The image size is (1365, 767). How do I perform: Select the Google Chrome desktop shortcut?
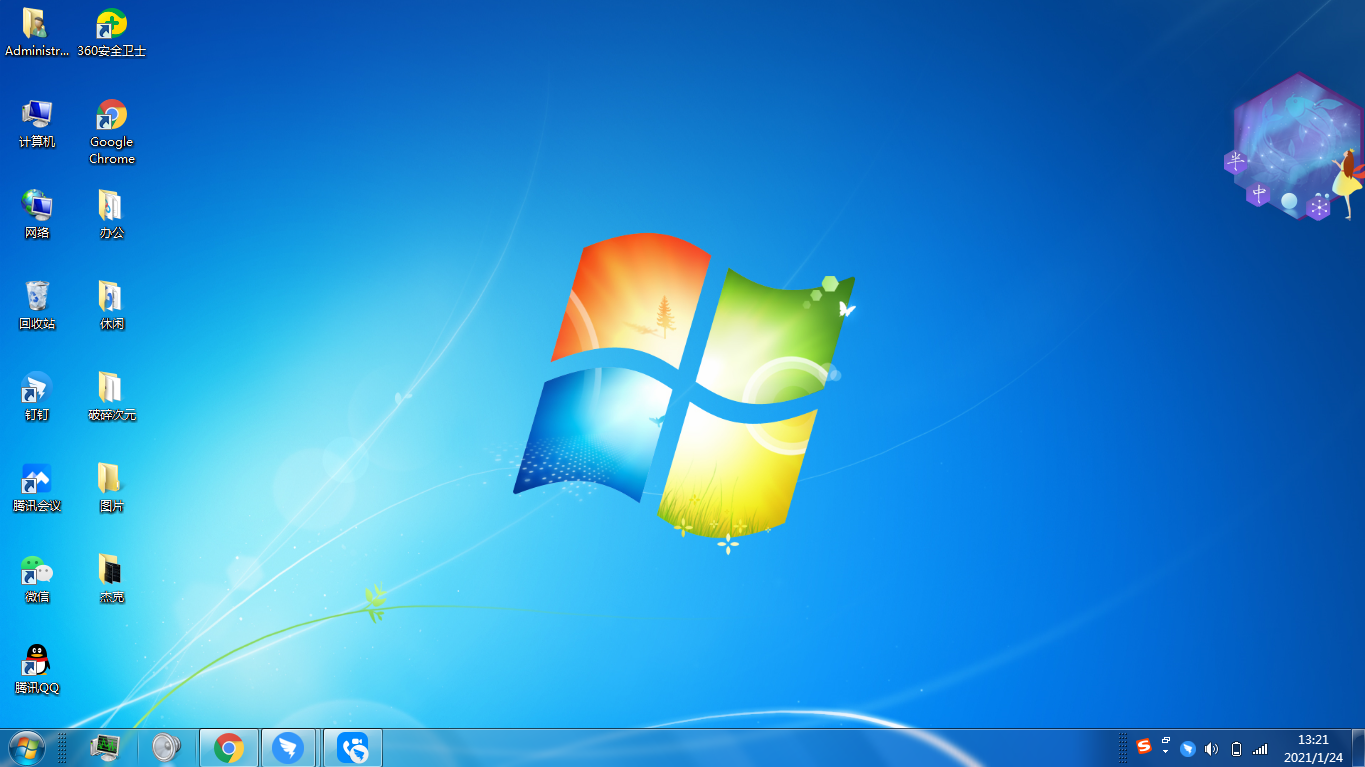click(112, 131)
